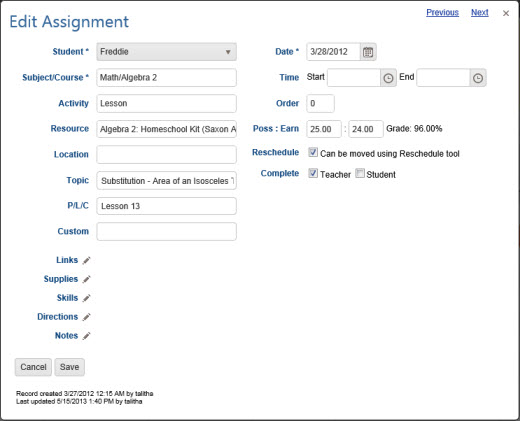
Task: Expand the Student dropdown showing Freddie
Action: click(167, 52)
